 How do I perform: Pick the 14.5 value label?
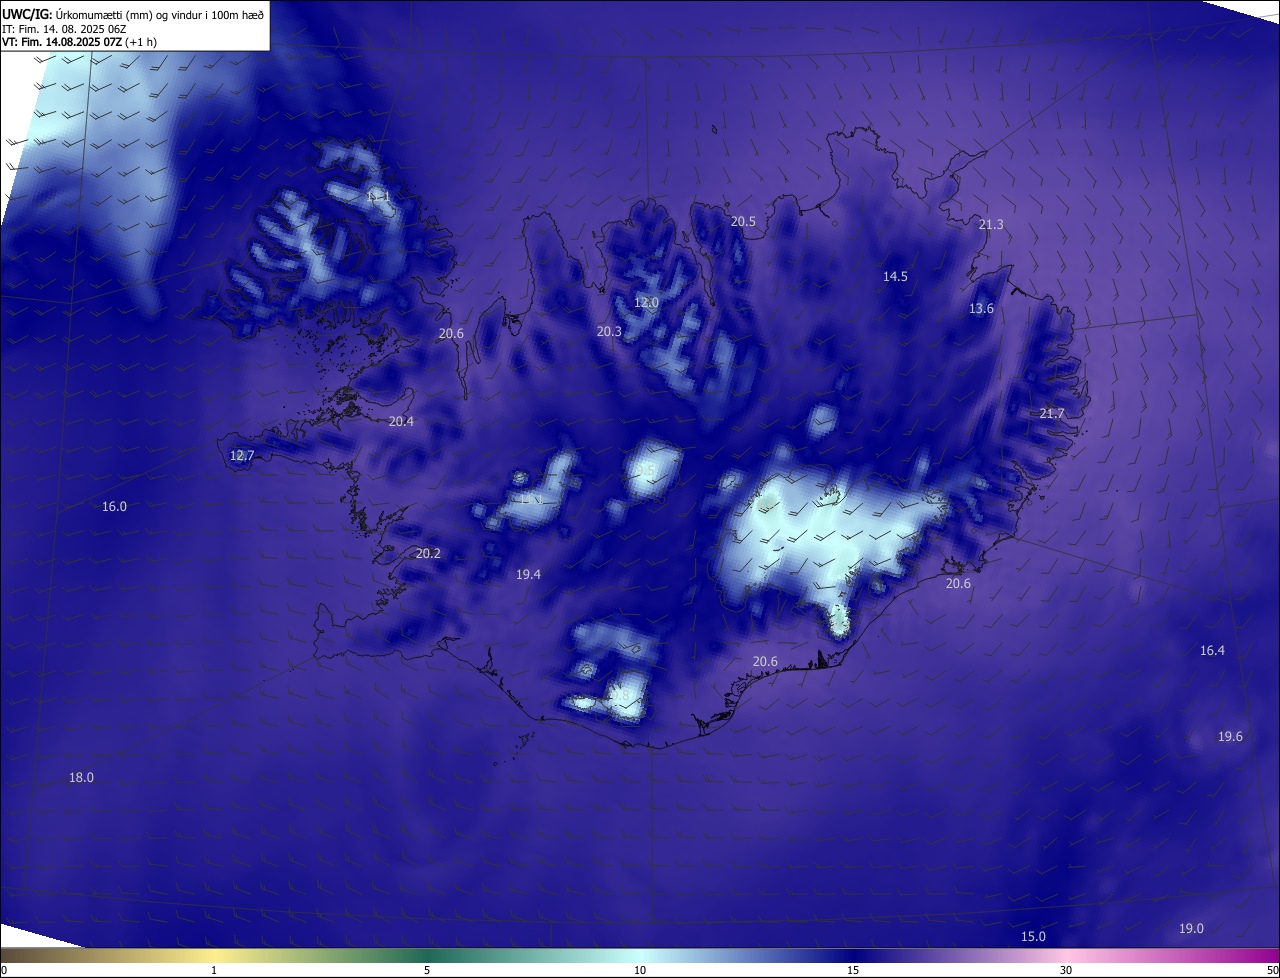(x=895, y=277)
